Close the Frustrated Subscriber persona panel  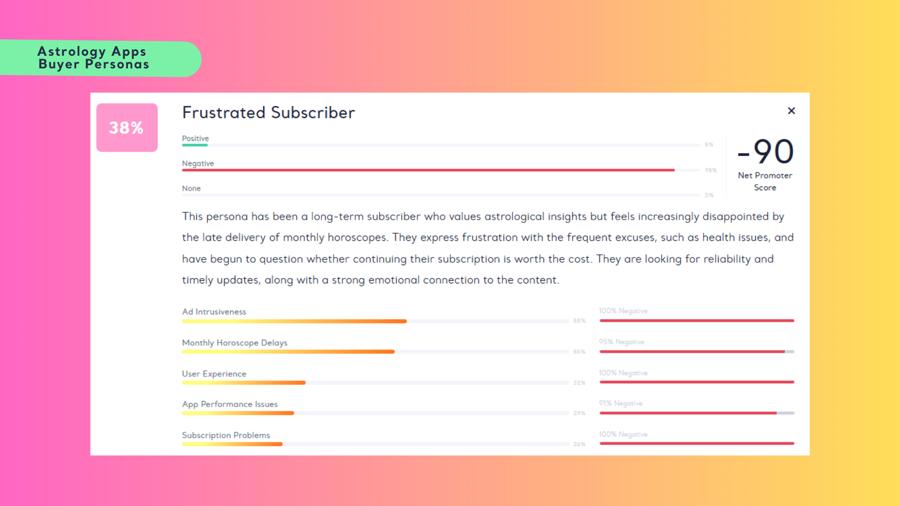tap(791, 111)
